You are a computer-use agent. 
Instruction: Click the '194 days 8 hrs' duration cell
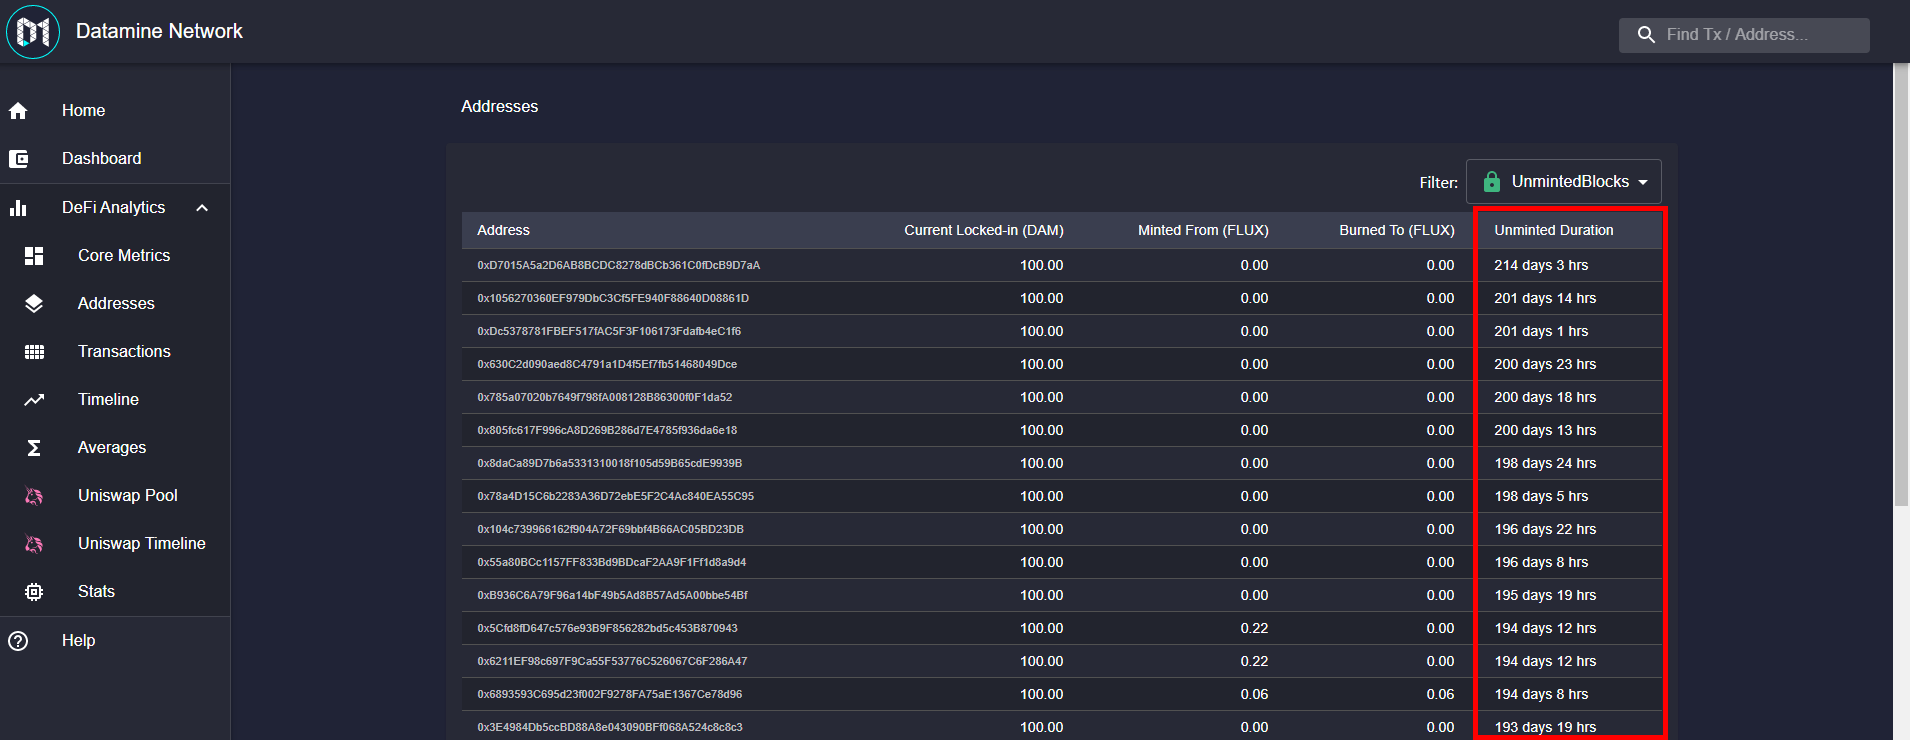pos(1541,694)
